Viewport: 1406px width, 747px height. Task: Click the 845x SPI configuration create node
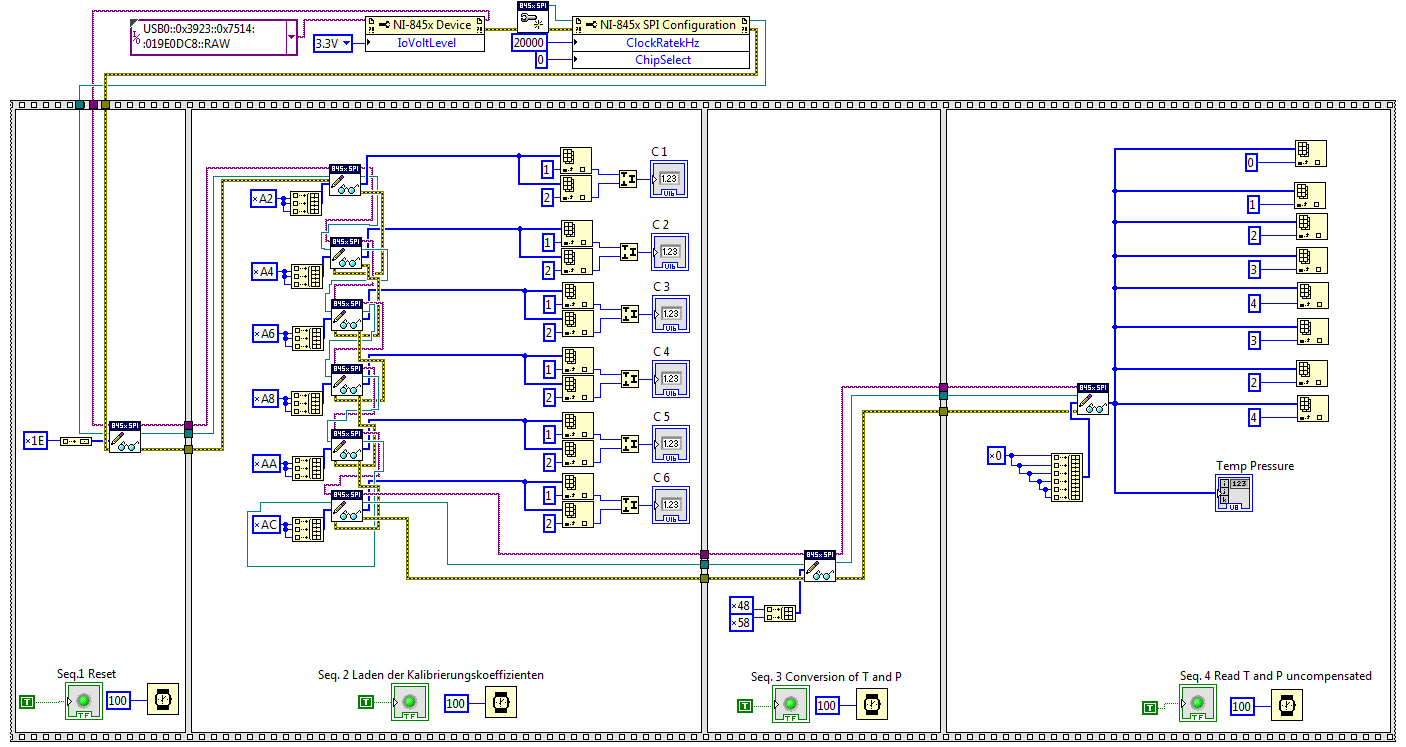(531, 17)
